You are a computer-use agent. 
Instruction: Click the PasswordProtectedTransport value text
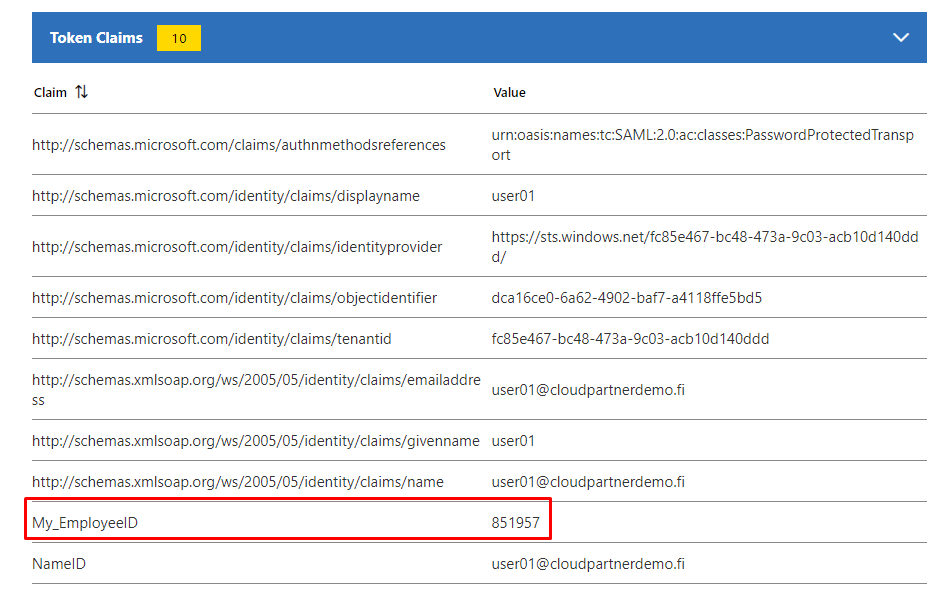coord(702,145)
